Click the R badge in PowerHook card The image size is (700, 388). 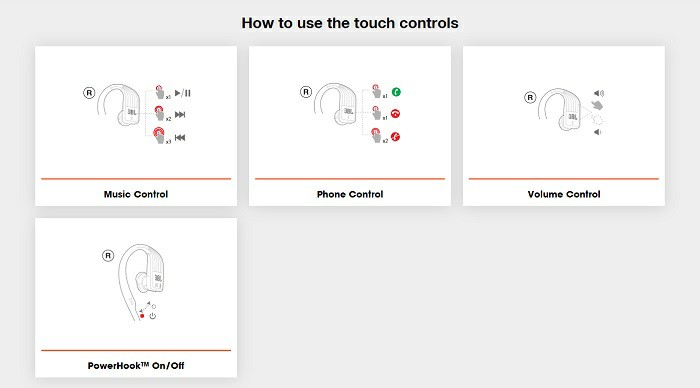pyautogui.click(x=108, y=256)
